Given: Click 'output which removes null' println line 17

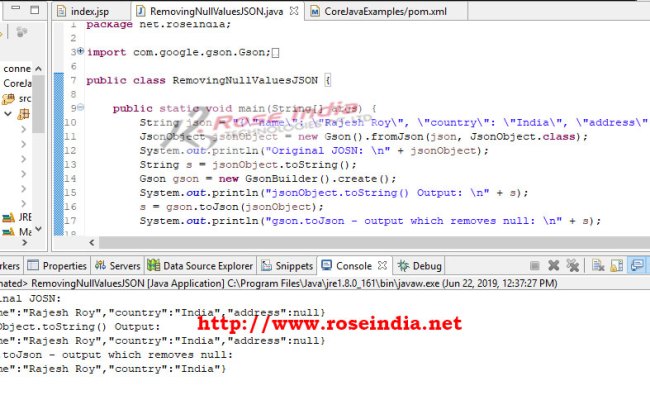Looking at the screenshot, I should (370, 221).
